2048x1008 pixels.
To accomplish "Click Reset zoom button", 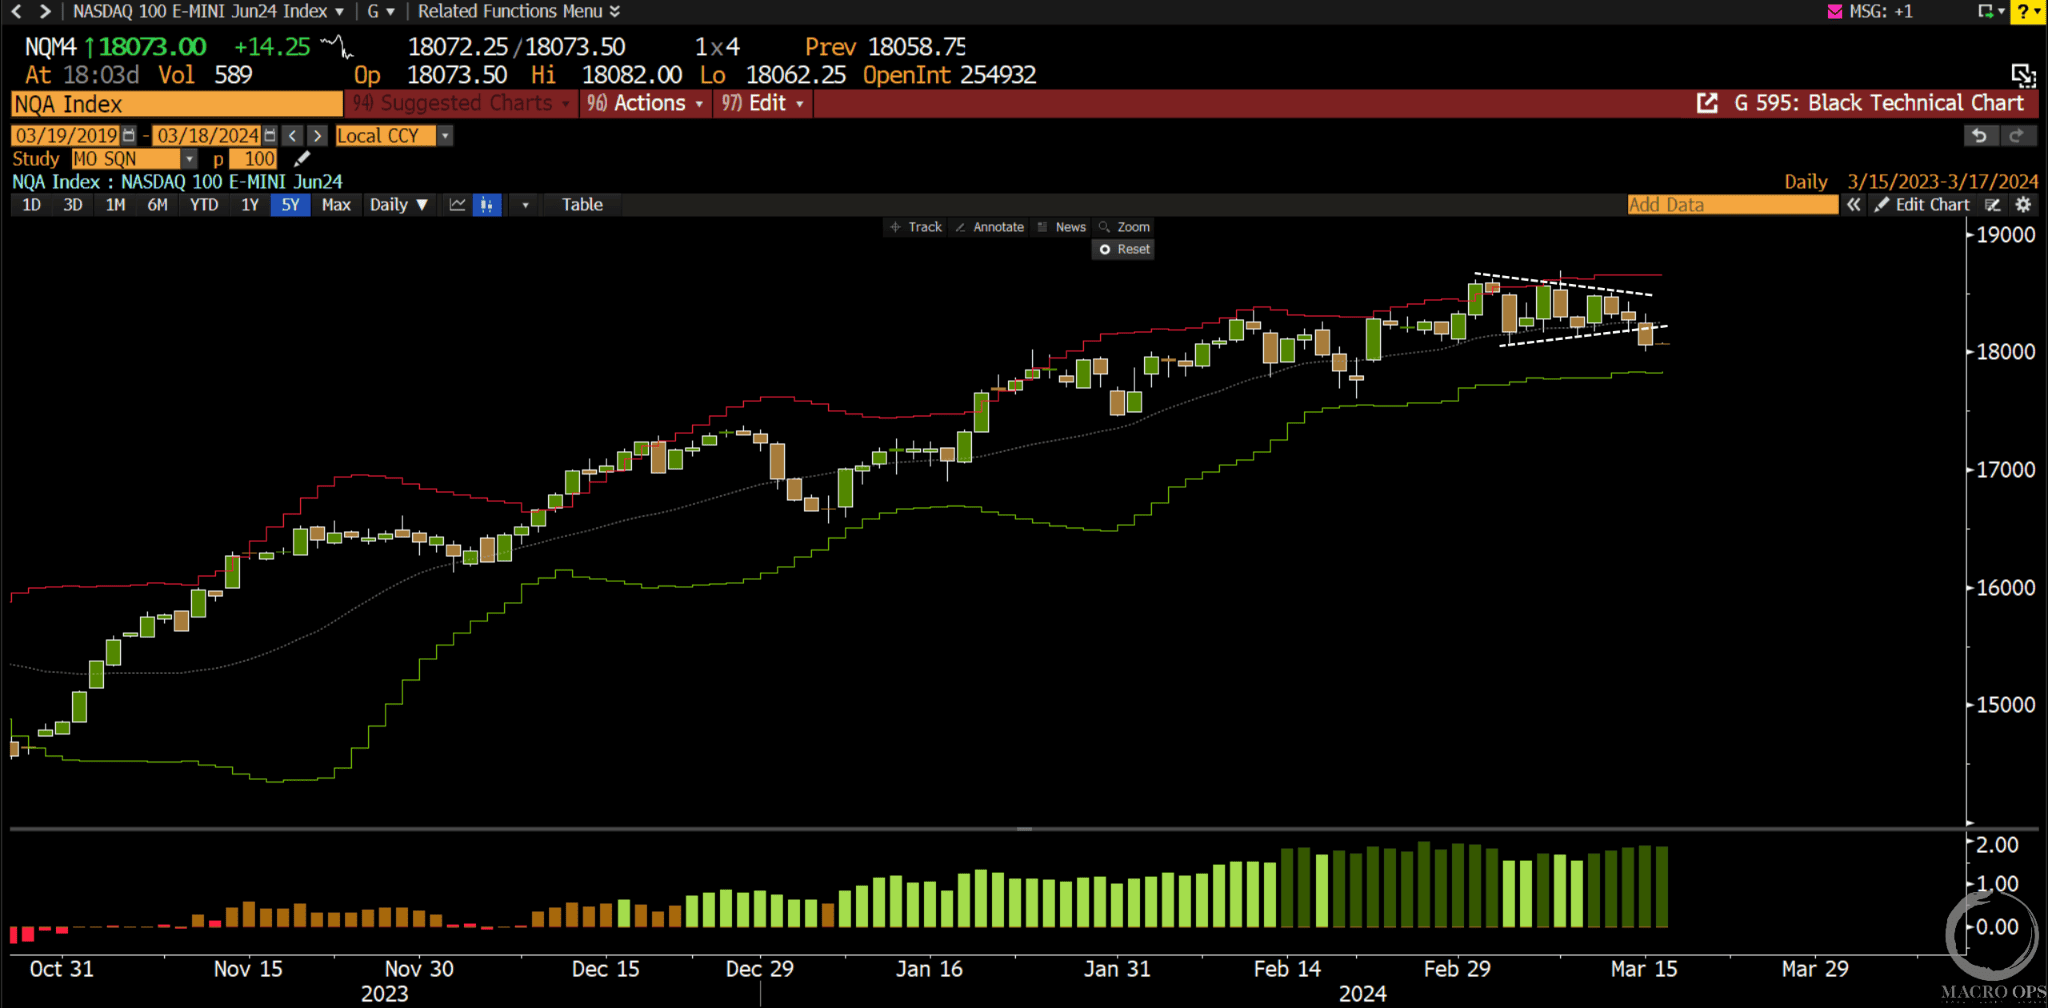I will click(1124, 249).
